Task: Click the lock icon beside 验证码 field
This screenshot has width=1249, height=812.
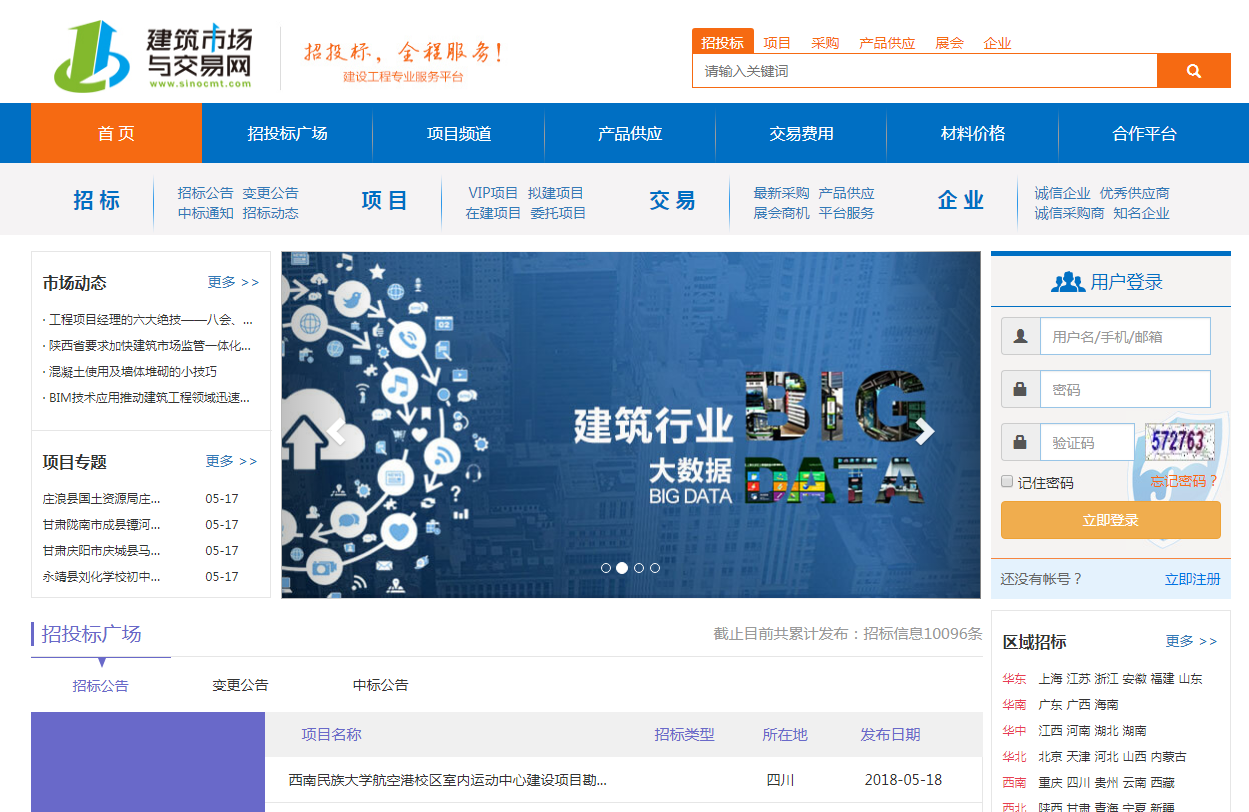Action: point(1020,442)
